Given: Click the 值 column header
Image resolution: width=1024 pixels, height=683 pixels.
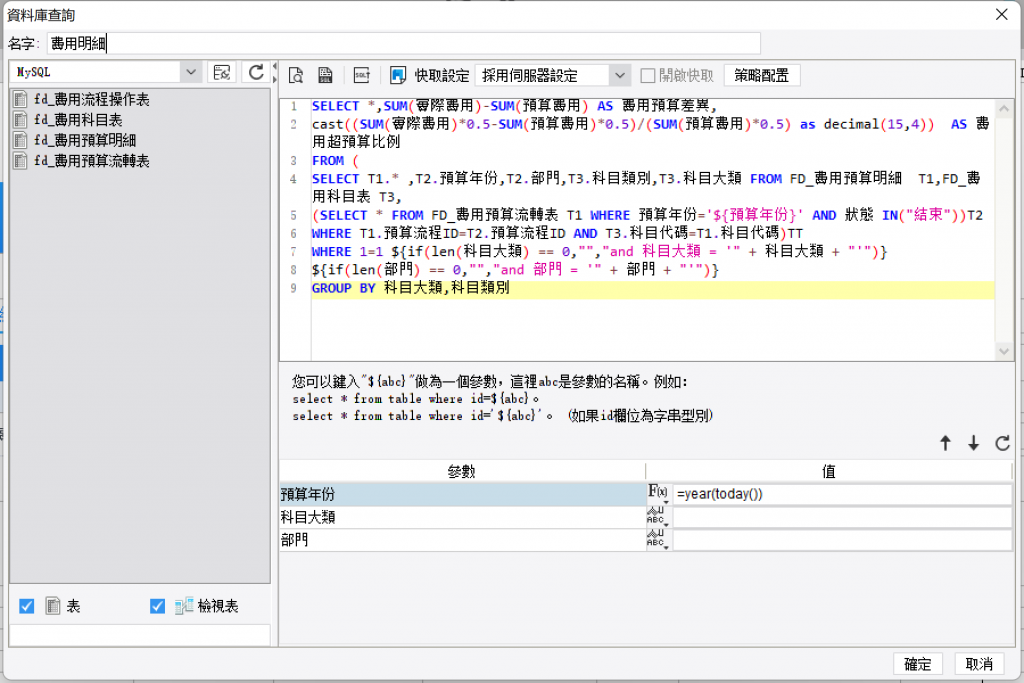Looking at the screenshot, I should (829, 471).
